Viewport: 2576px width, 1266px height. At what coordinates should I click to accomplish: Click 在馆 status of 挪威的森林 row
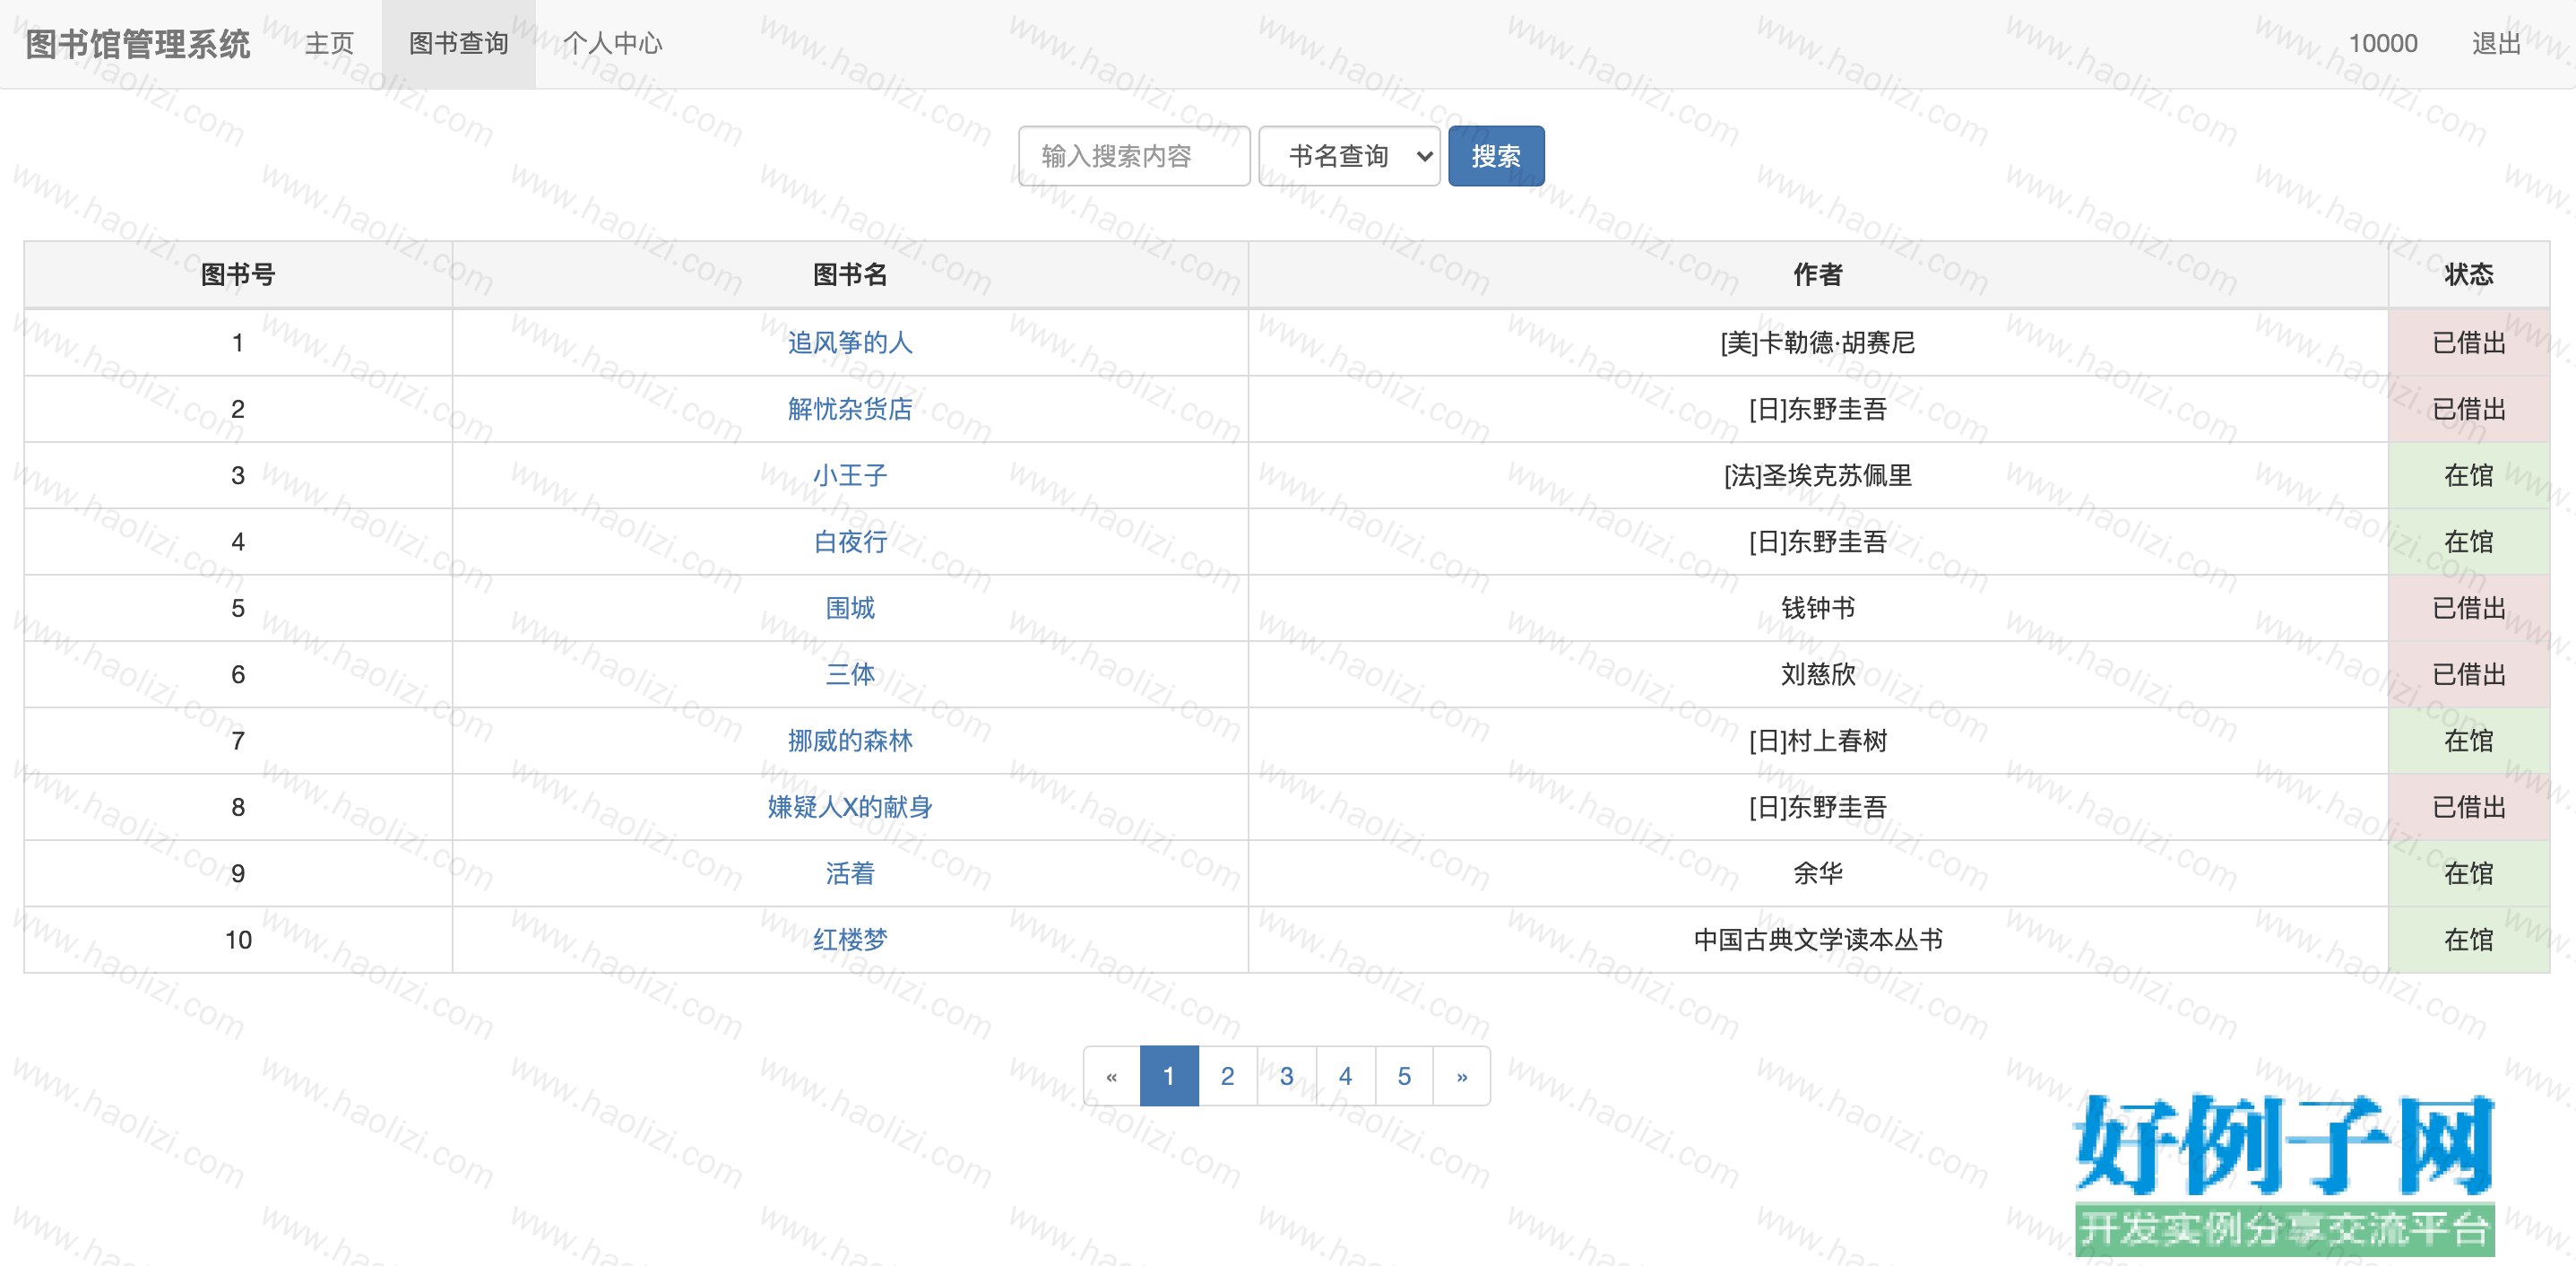(2469, 741)
